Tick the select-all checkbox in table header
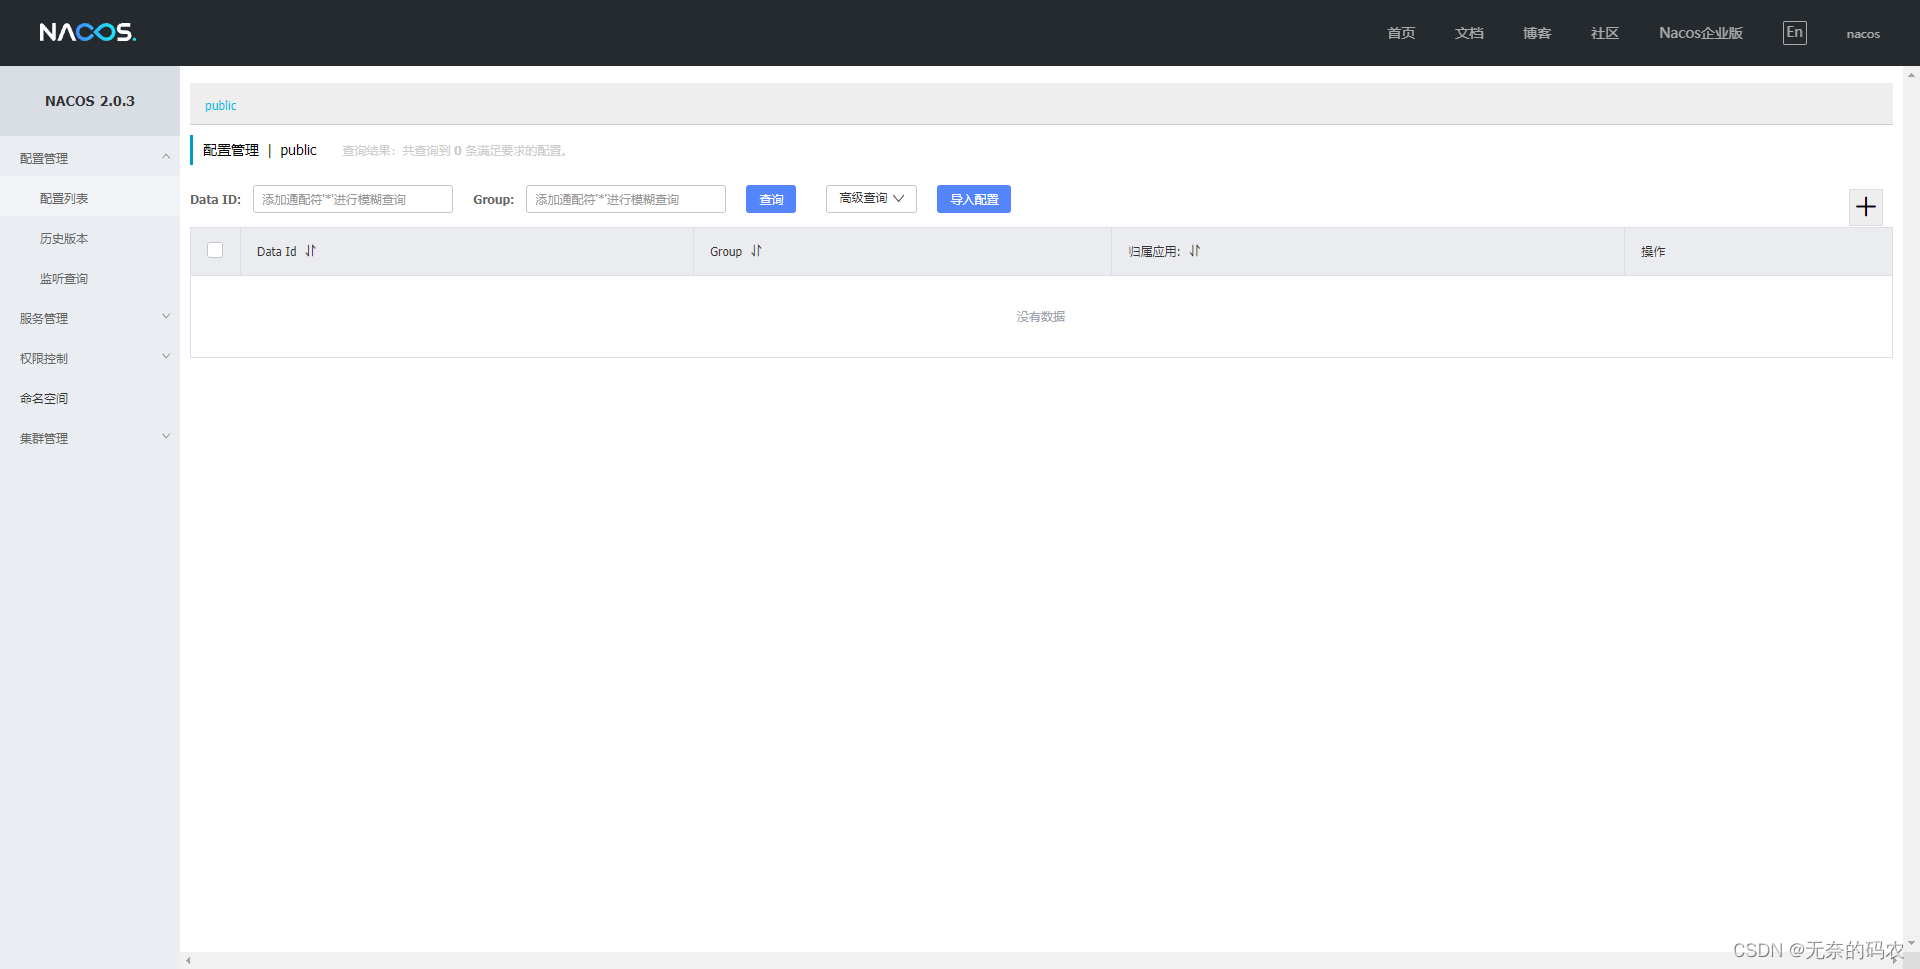Image resolution: width=1920 pixels, height=969 pixels. [215, 250]
